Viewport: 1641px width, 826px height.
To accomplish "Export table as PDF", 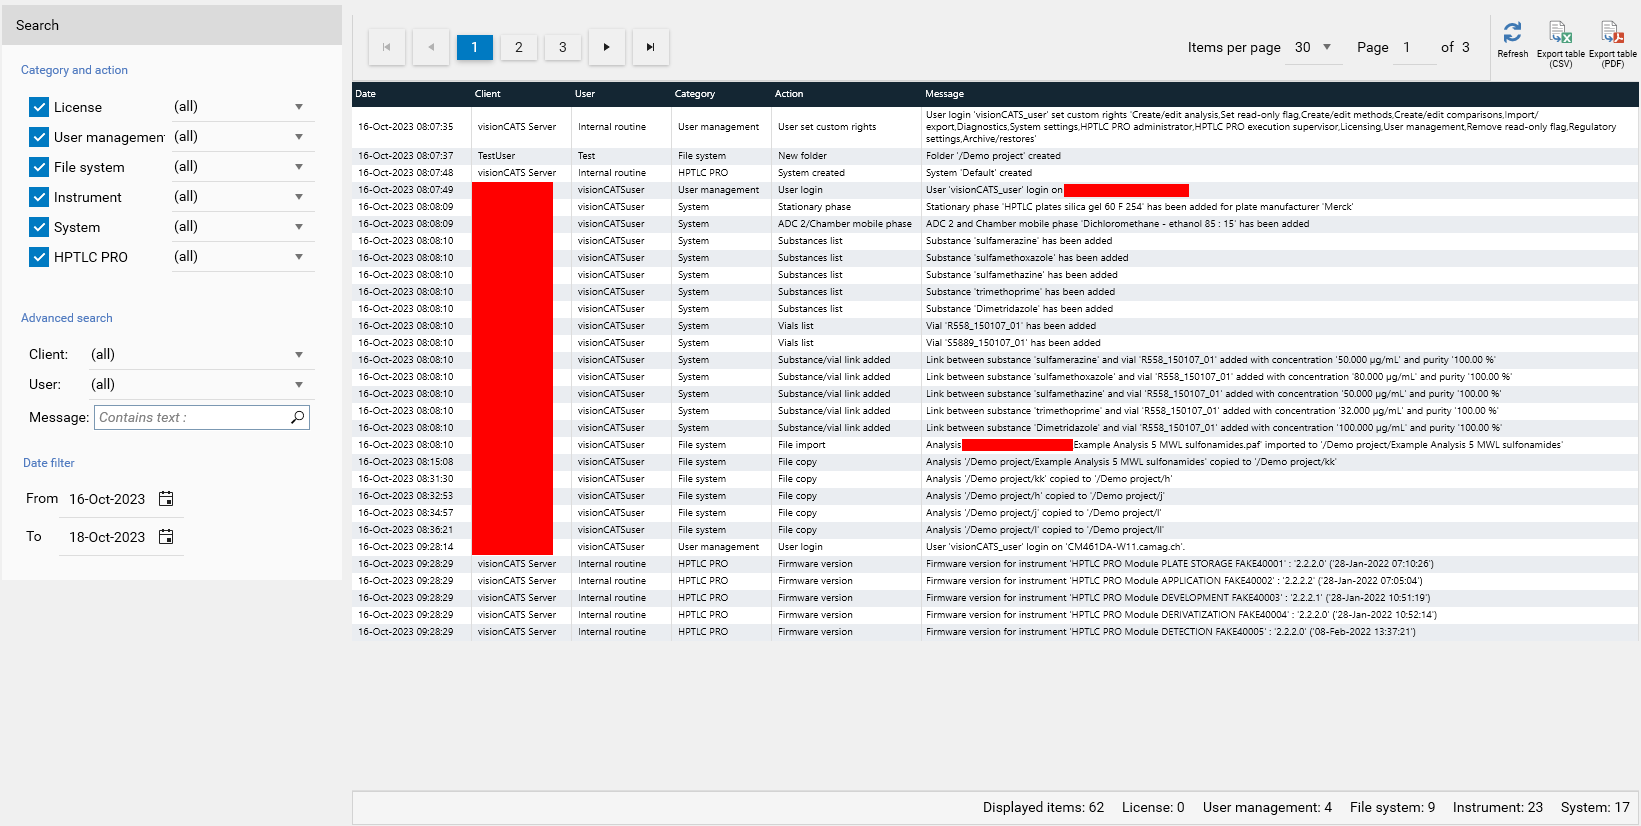I will point(1612,33).
